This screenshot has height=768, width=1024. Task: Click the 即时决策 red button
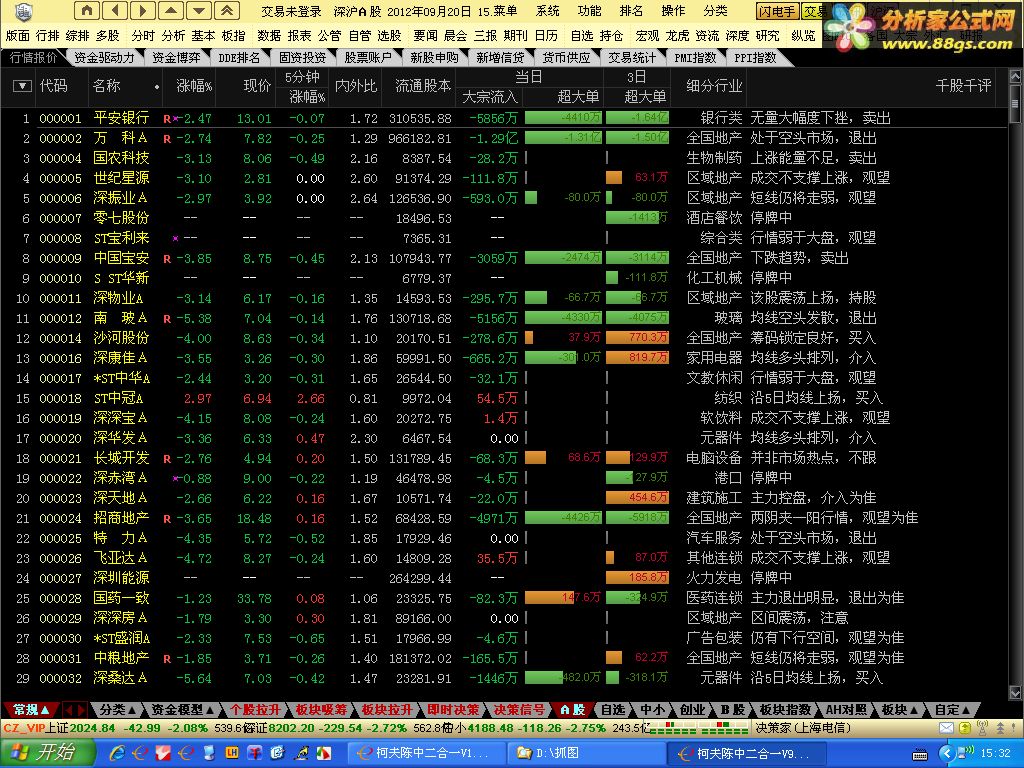click(453, 709)
